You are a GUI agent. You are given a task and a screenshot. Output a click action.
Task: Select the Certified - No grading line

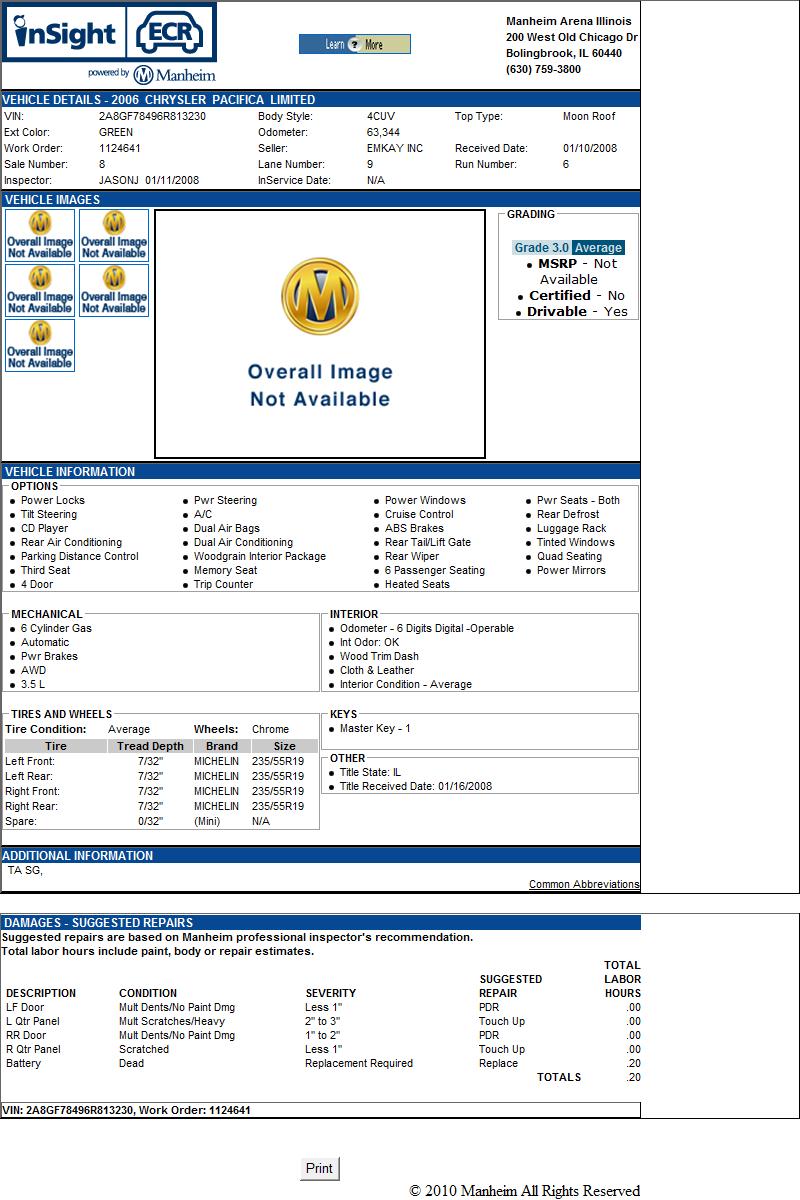coord(577,295)
